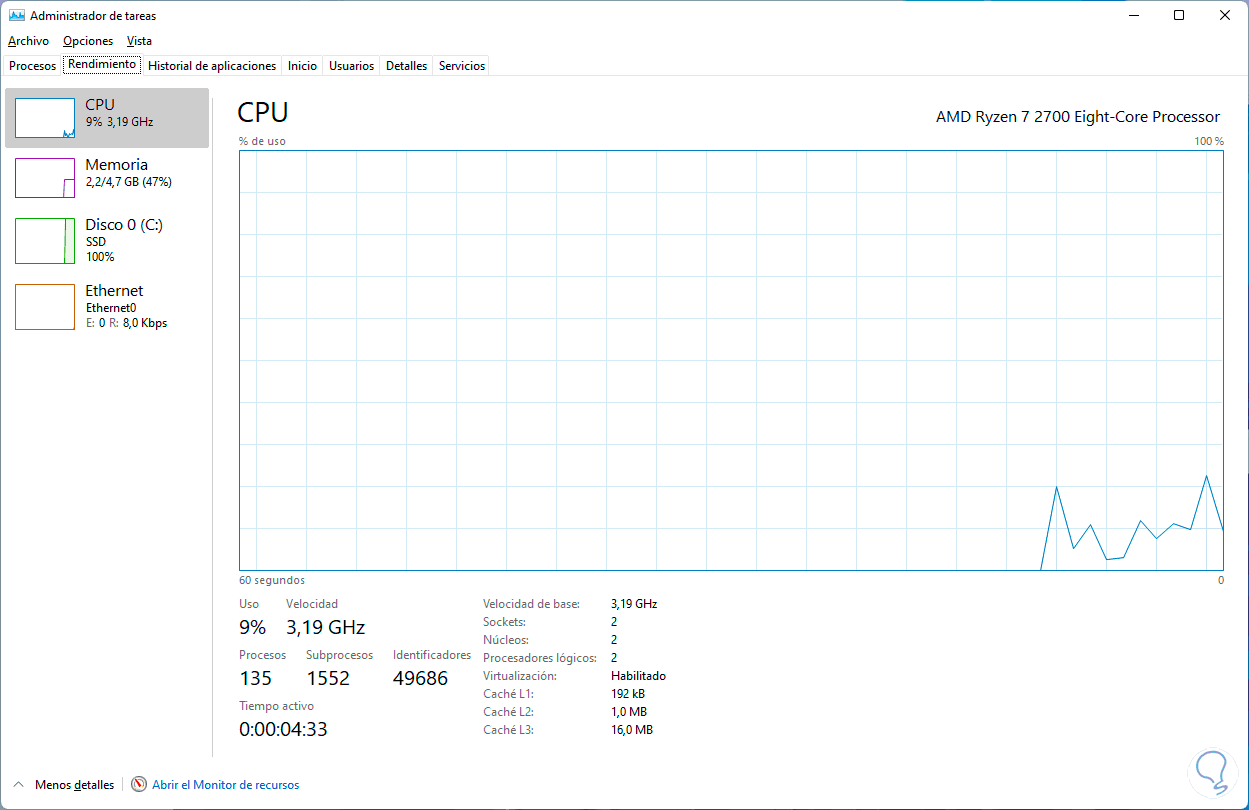Click the Disco 0 mini graph thumbnail
This screenshot has width=1249, height=810.
pos(45,241)
